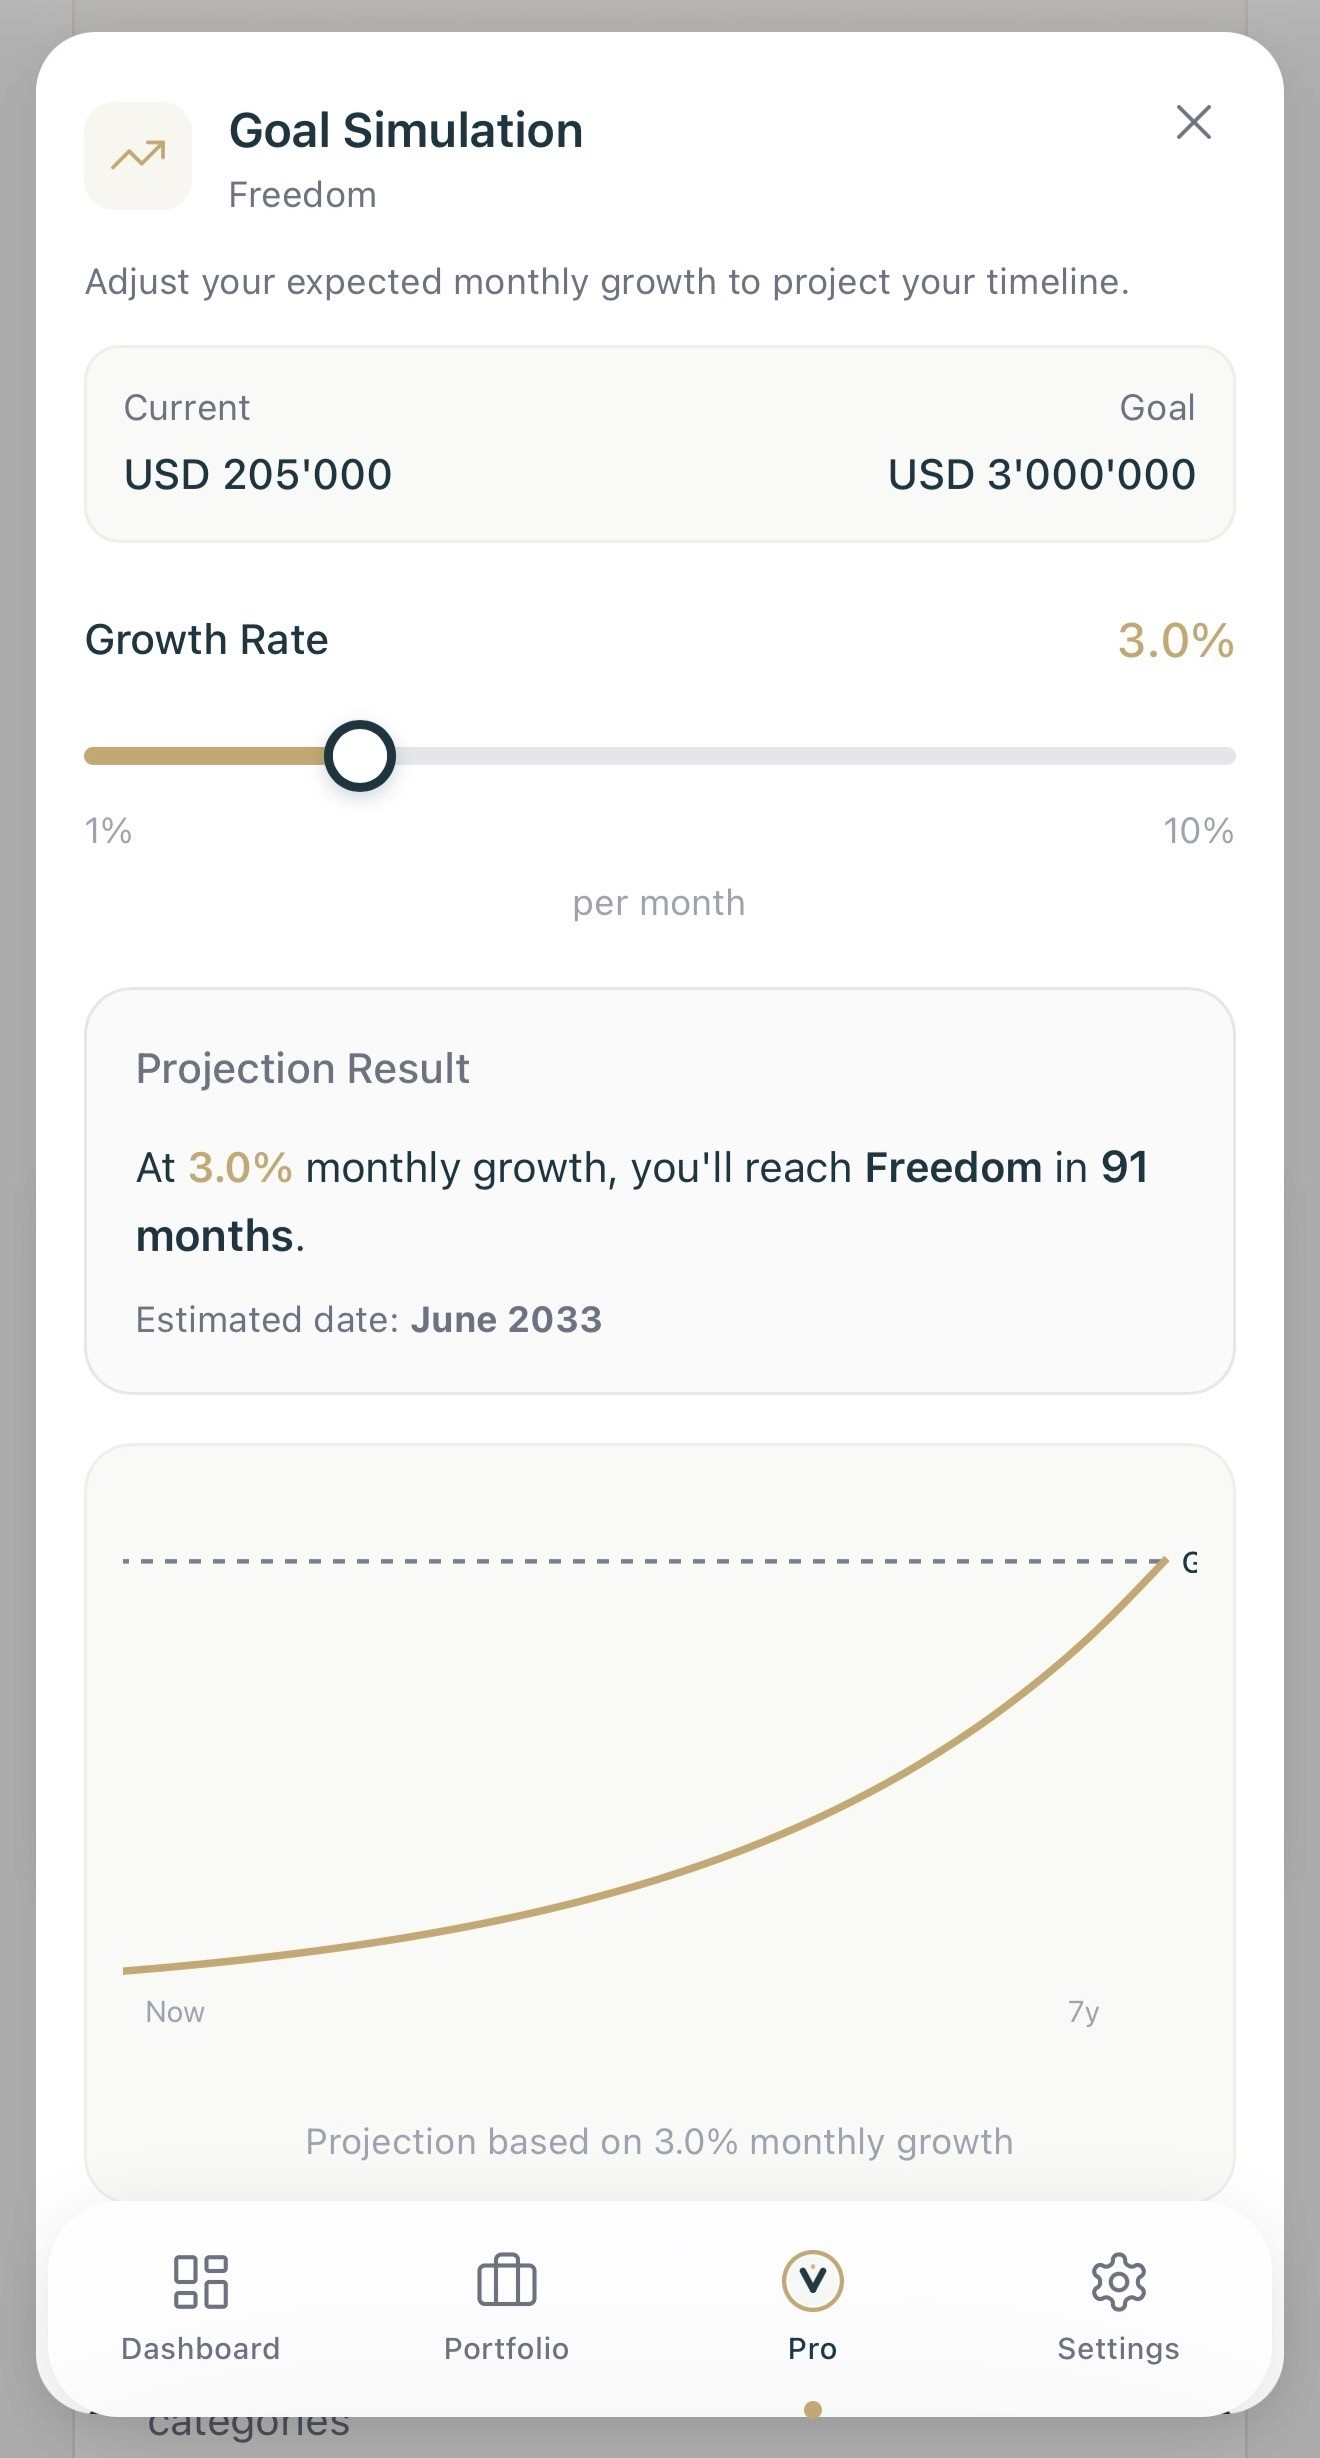The image size is (1320, 2458).
Task: Tap the Settings tab label
Action: [x=1118, y=2349]
